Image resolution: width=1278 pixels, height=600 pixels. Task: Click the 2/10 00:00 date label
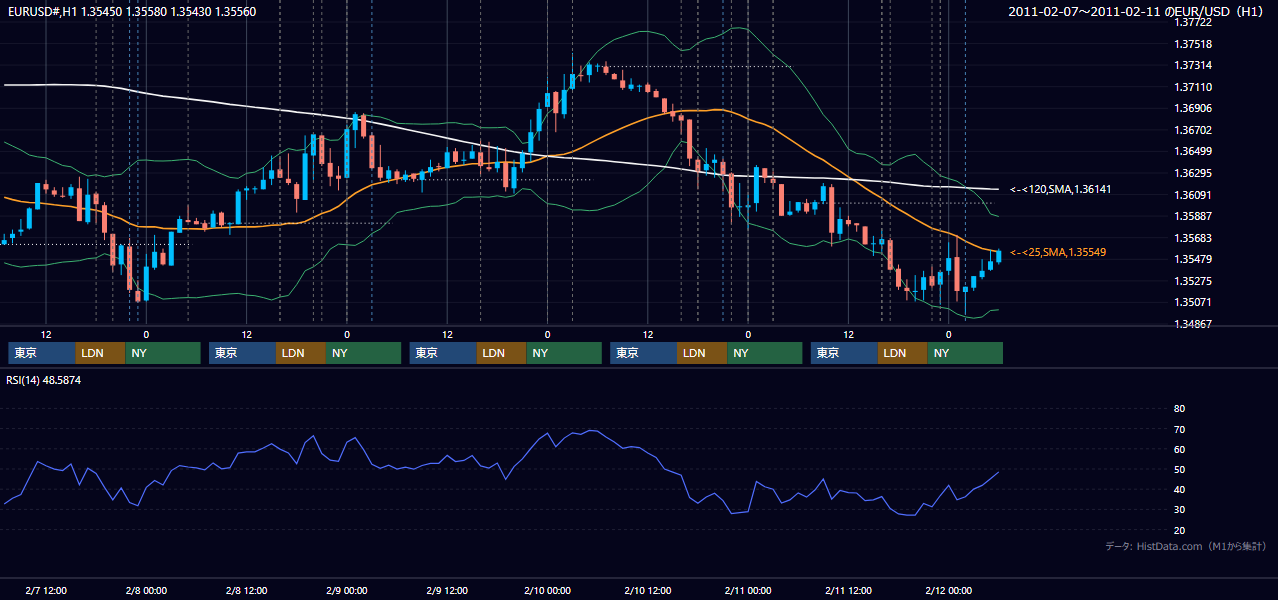tap(547, 591)
